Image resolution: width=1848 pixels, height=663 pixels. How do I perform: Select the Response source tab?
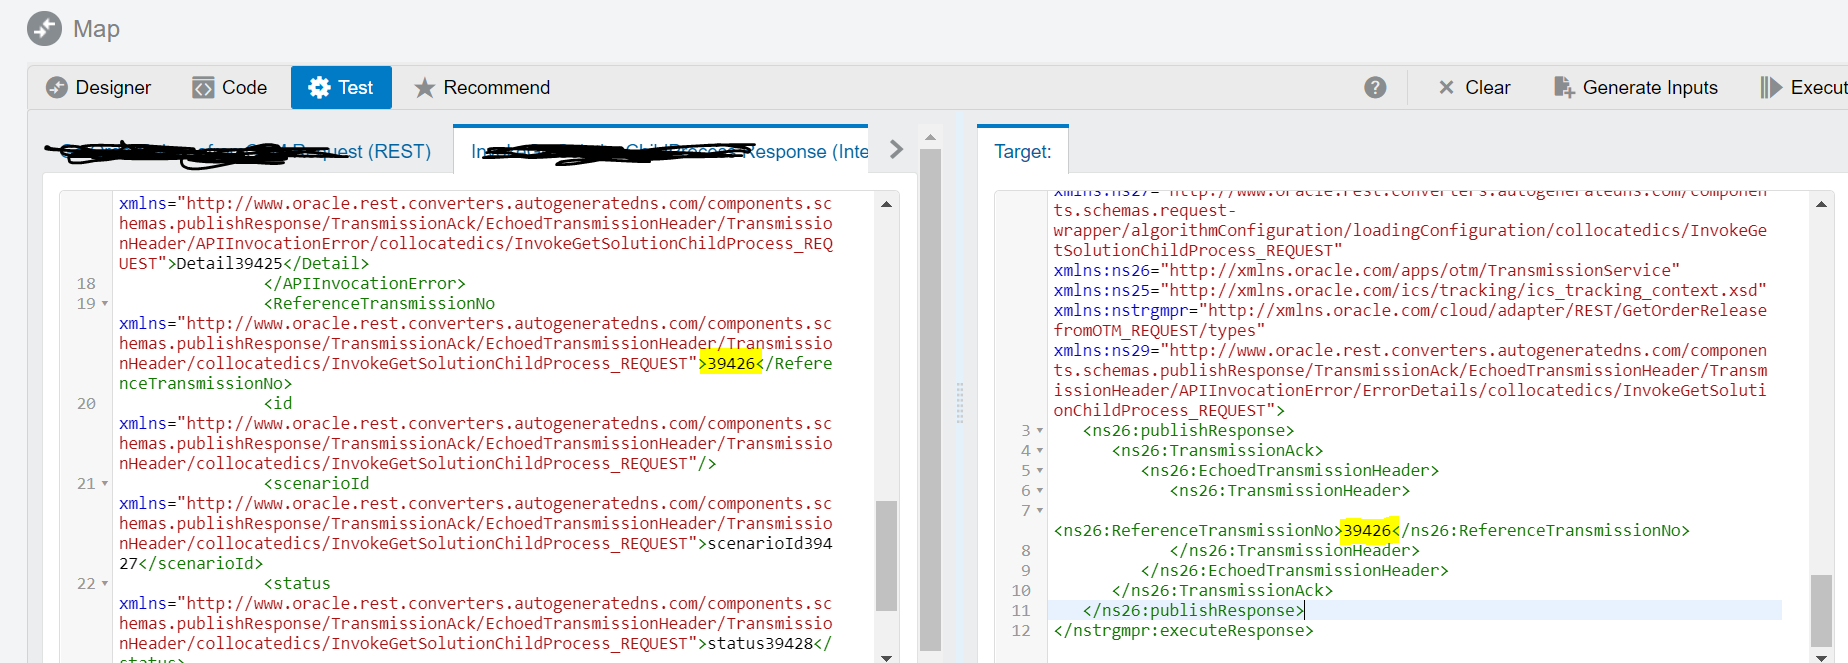click(x=661, y=151)
